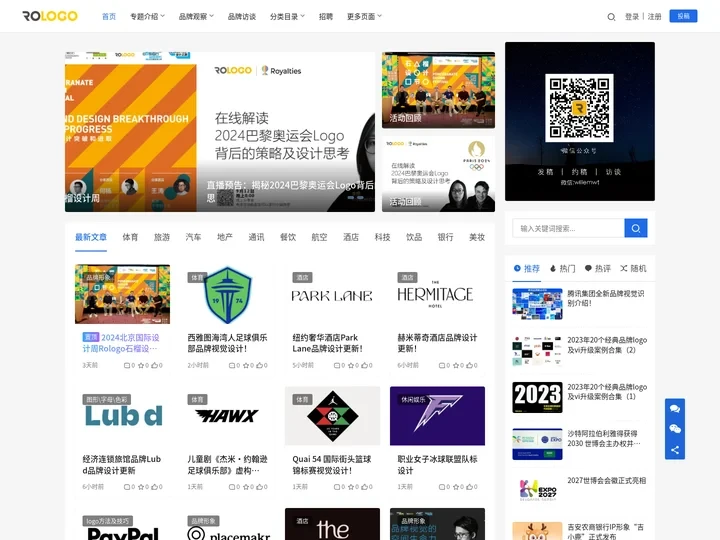This screenshot has height=540, width=720.
Task: Switch sidebar to 随机 tab
Action: coord(633,269)
